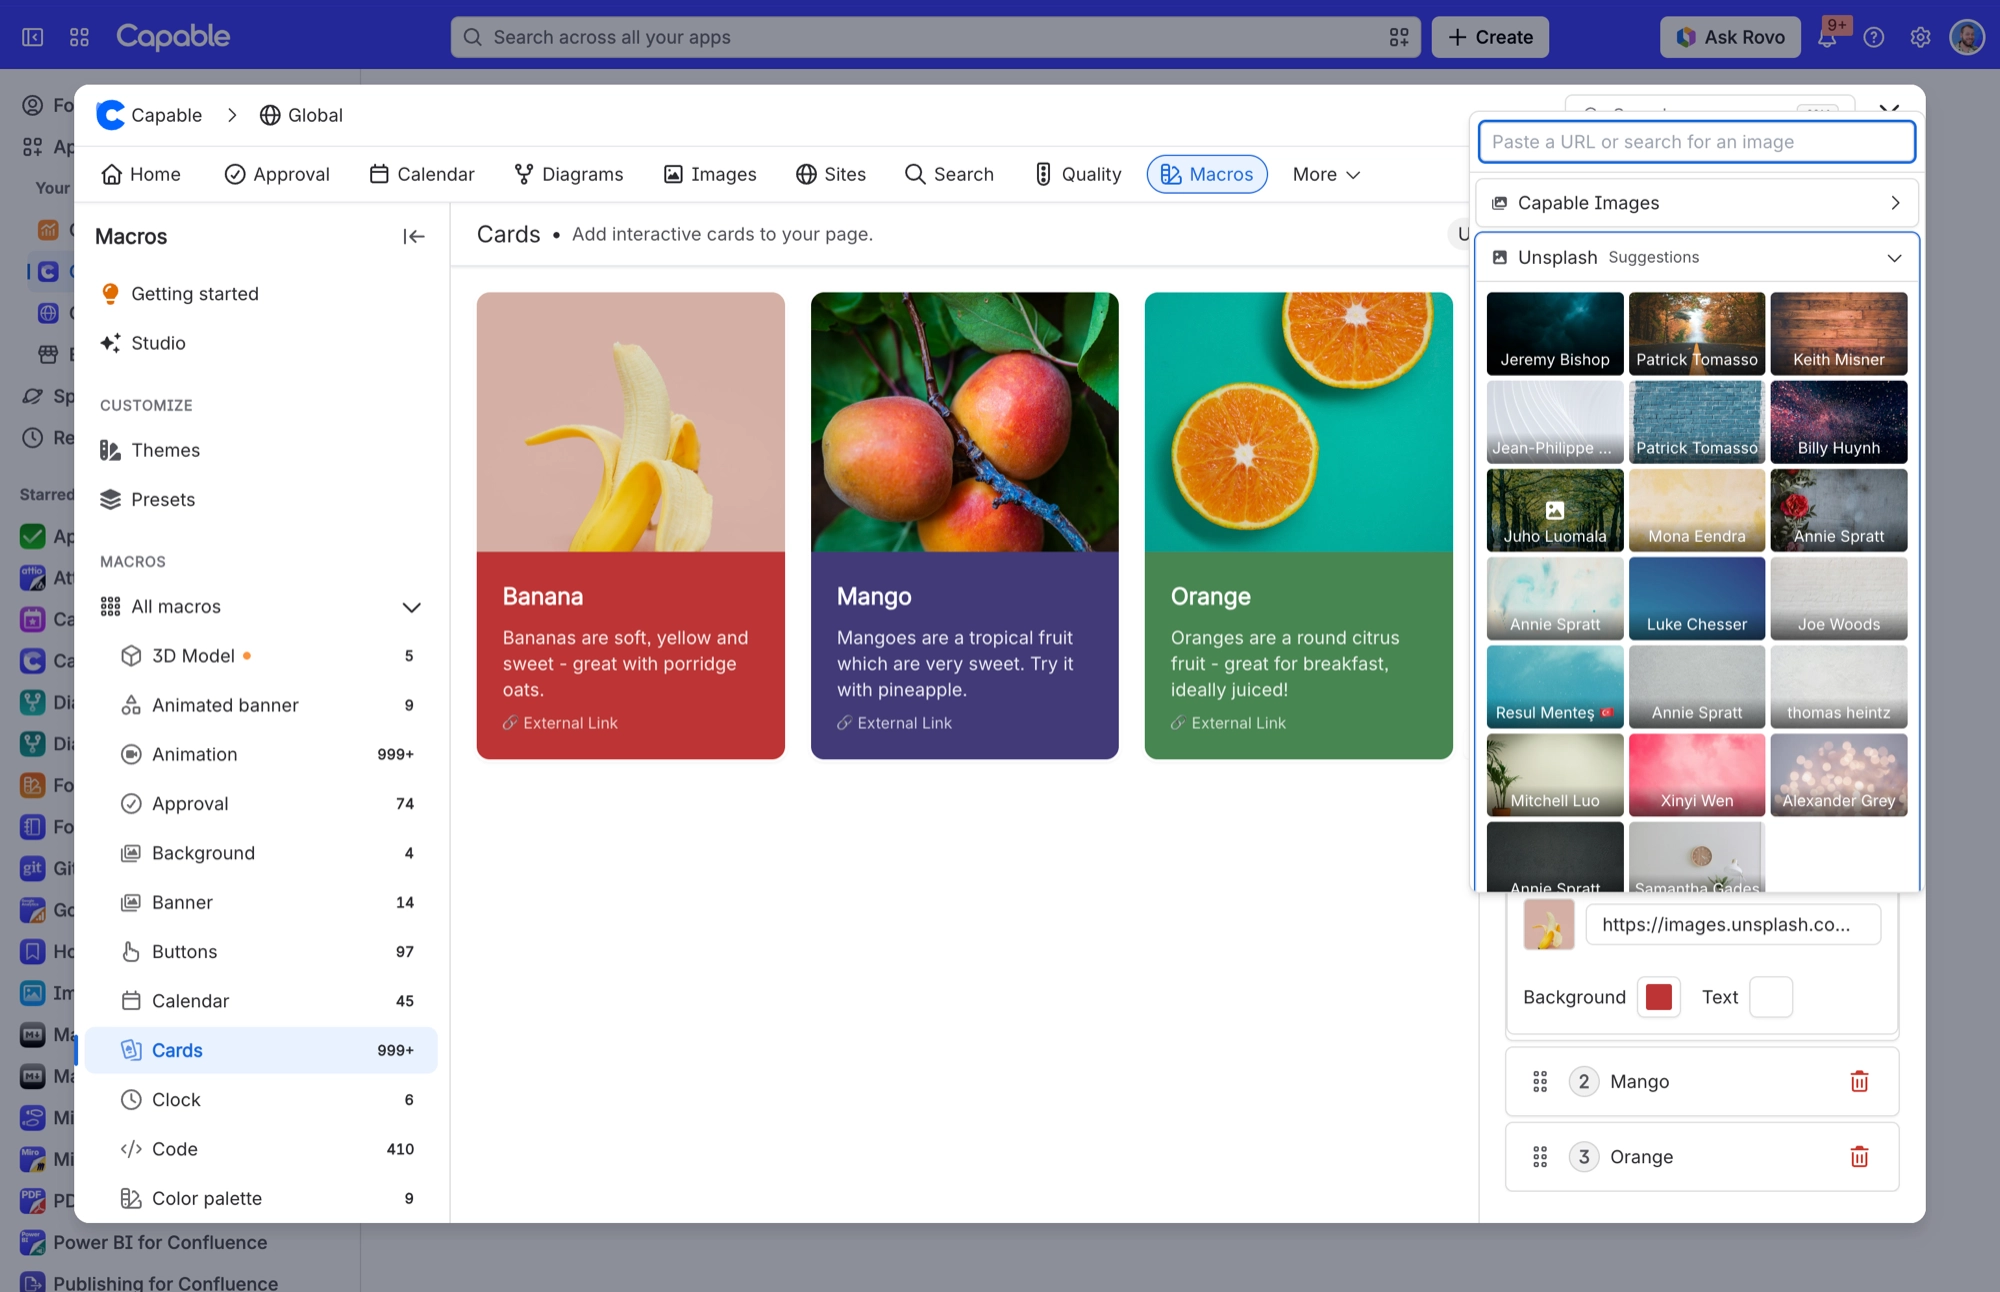Open Getting started in sidebar
Image resolution: width=2000 pixels, height=1292 pixels.
click(261, 294)
